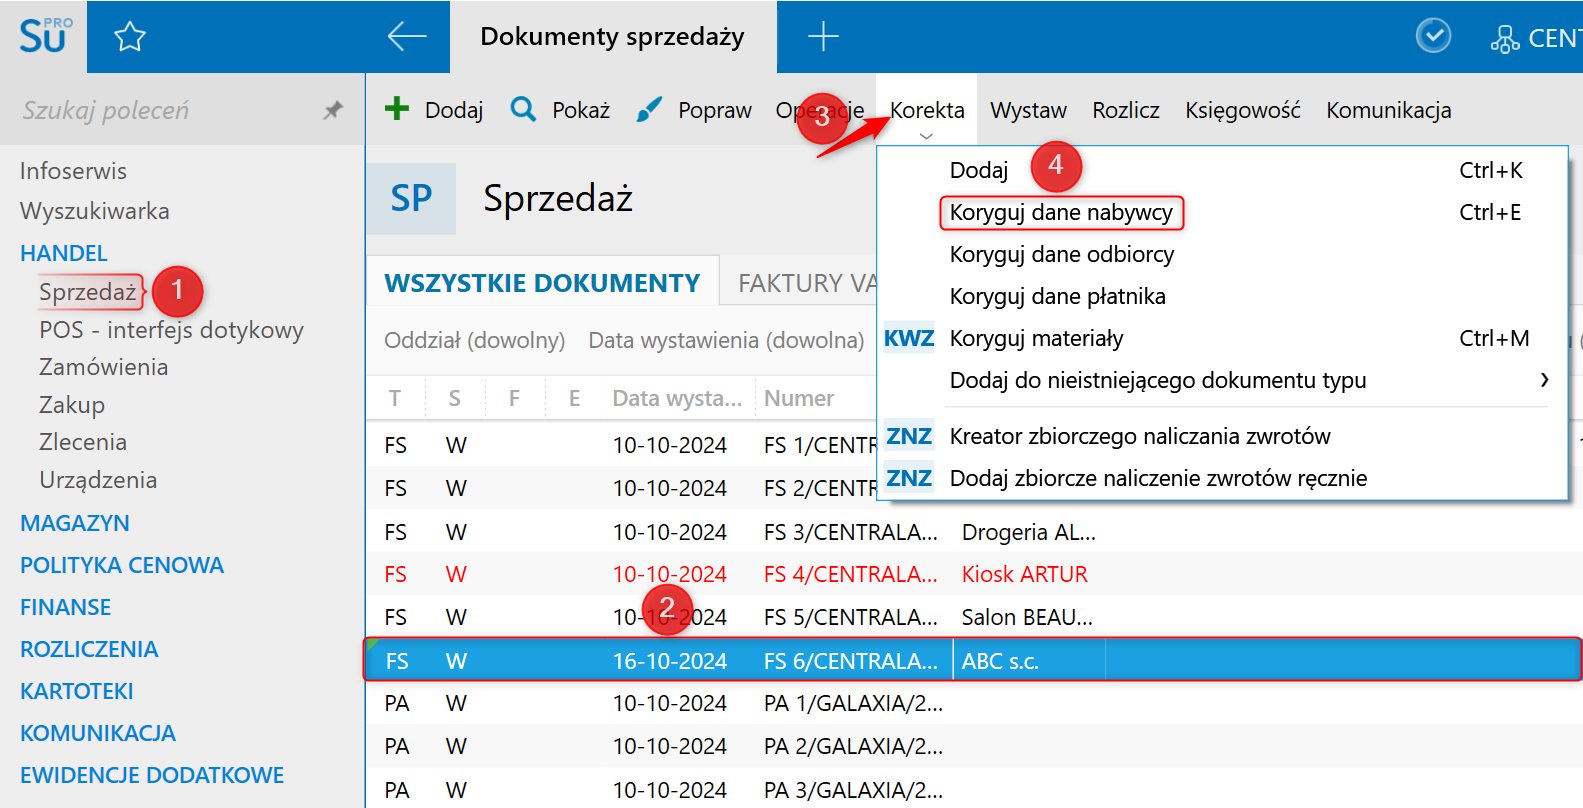Click the Subiekt PRO logo icon

(x=45, y=36)
